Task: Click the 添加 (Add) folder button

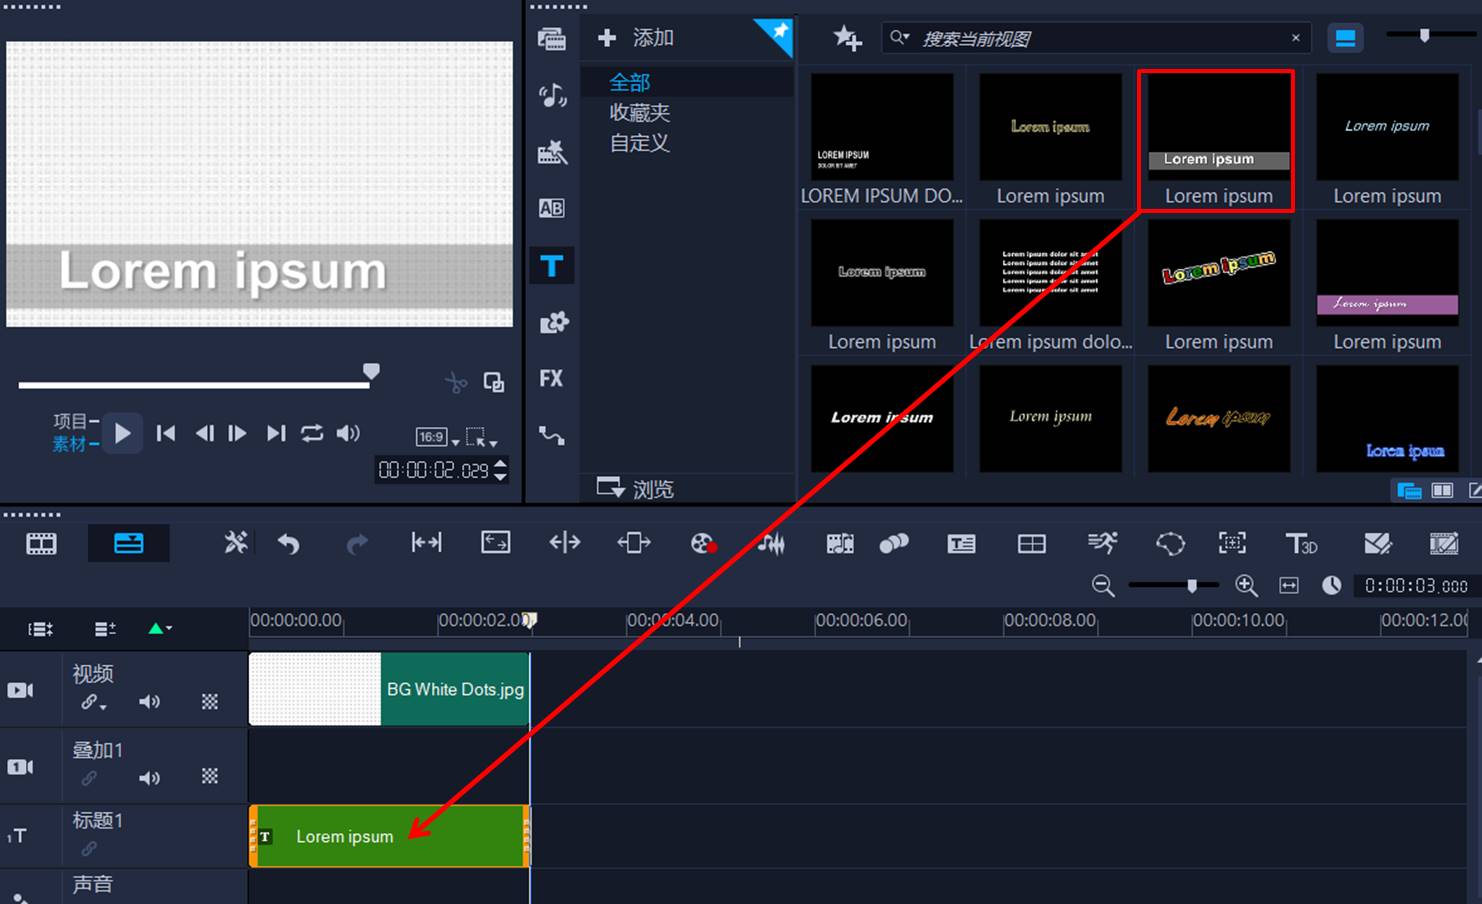Action: click(636, 38)
